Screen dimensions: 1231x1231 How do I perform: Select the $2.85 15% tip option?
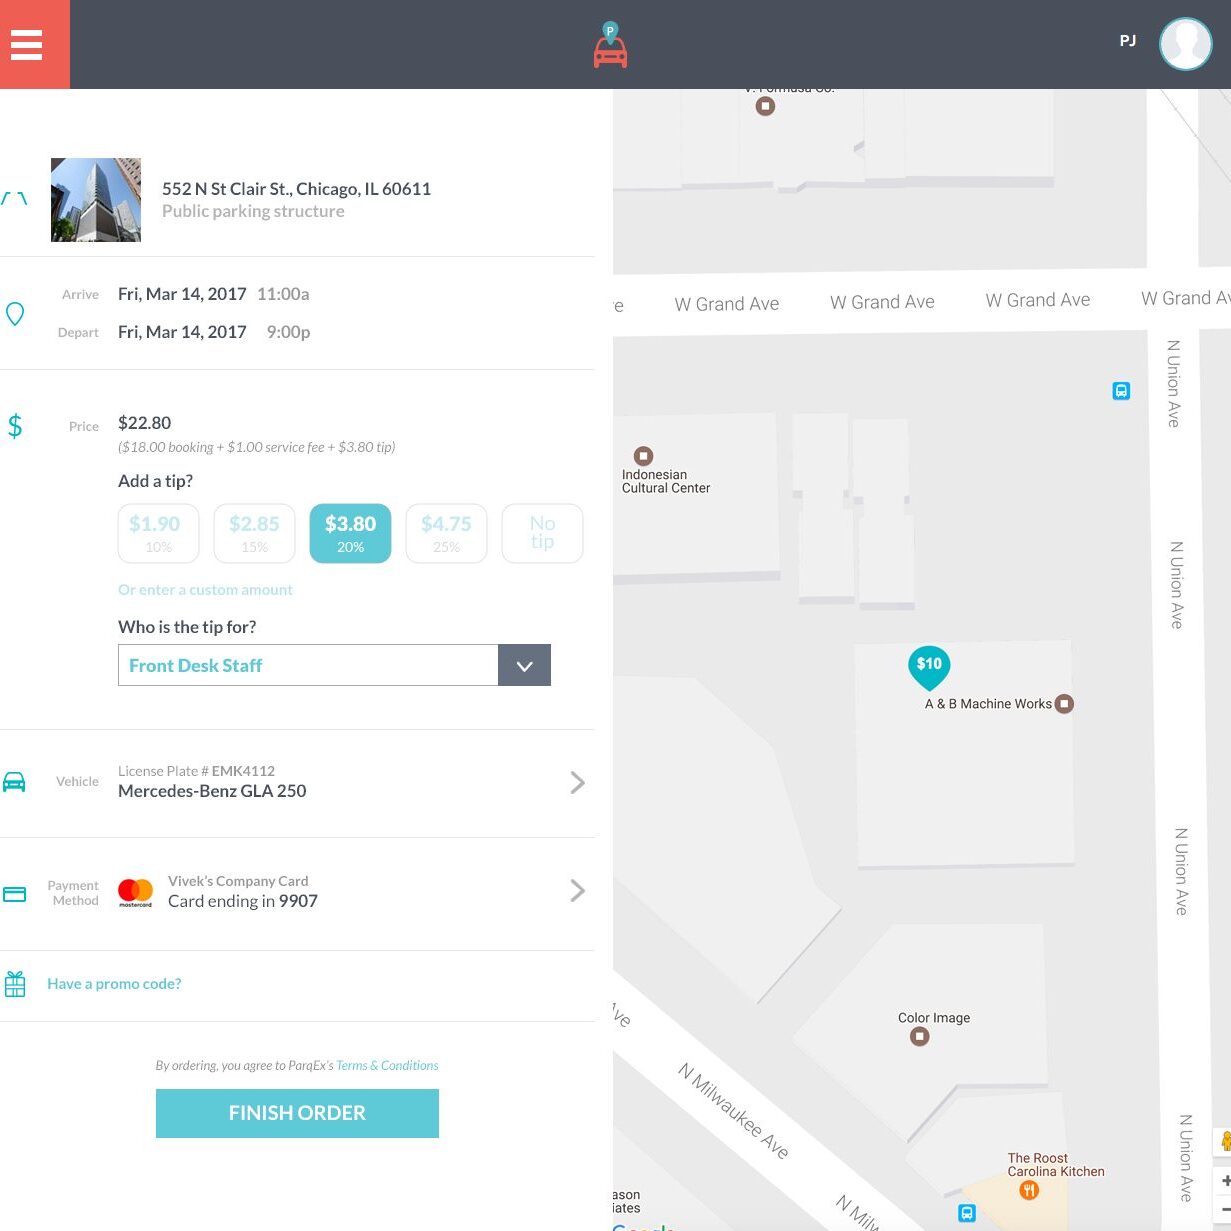(x=254, y=533)
